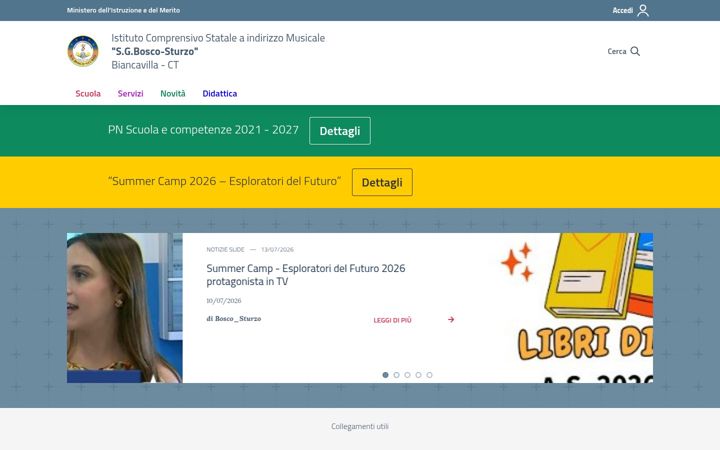Open the Scuola menu

pos(88,94)
